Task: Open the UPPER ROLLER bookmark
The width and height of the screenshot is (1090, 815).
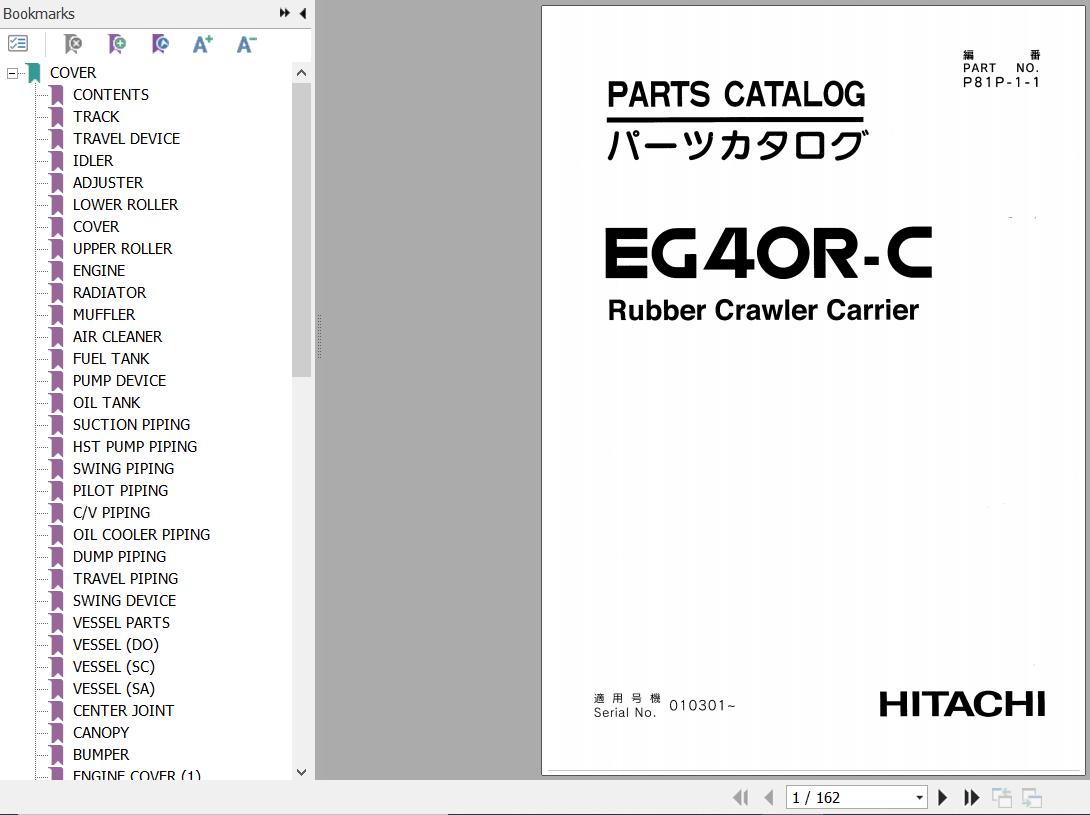Action: [x=122, y=249]
